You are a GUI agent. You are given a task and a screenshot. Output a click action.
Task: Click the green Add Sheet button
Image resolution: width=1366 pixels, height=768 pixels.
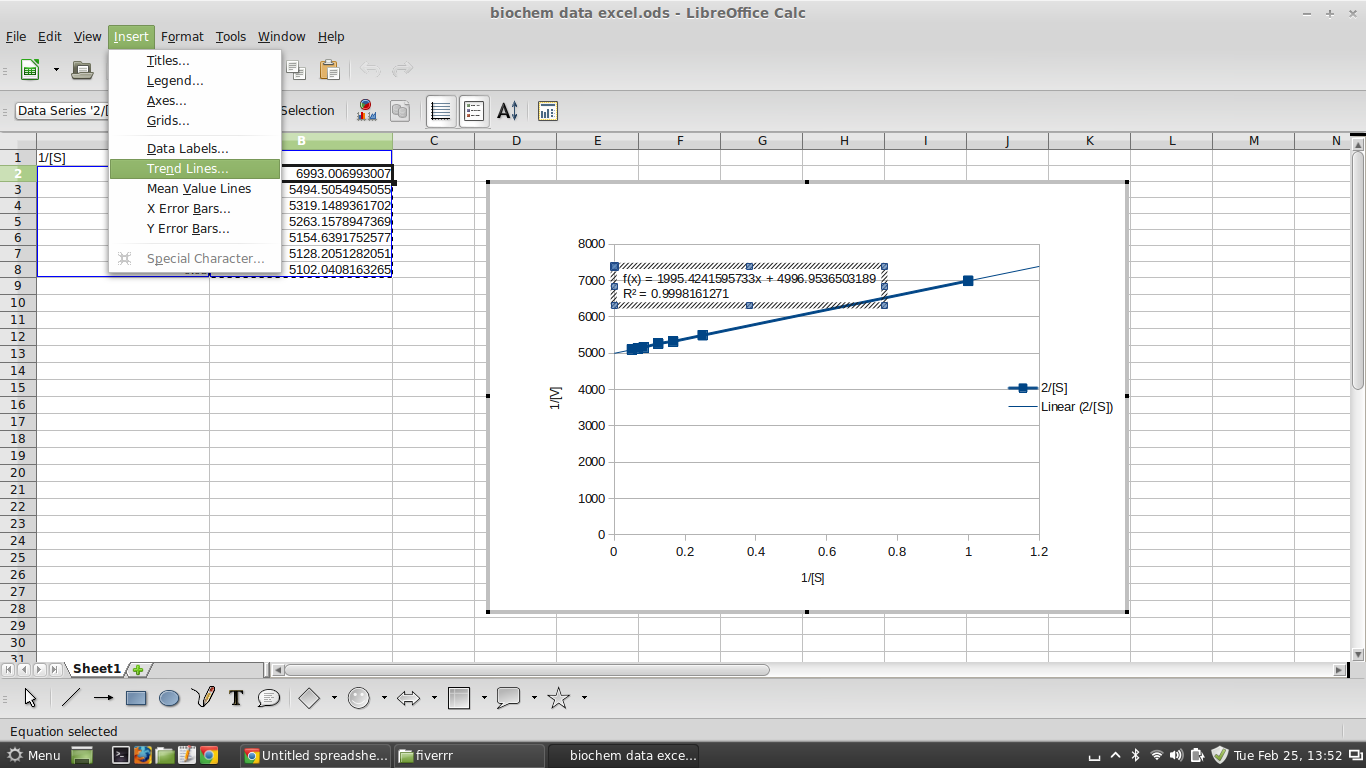tap(136, 669)
